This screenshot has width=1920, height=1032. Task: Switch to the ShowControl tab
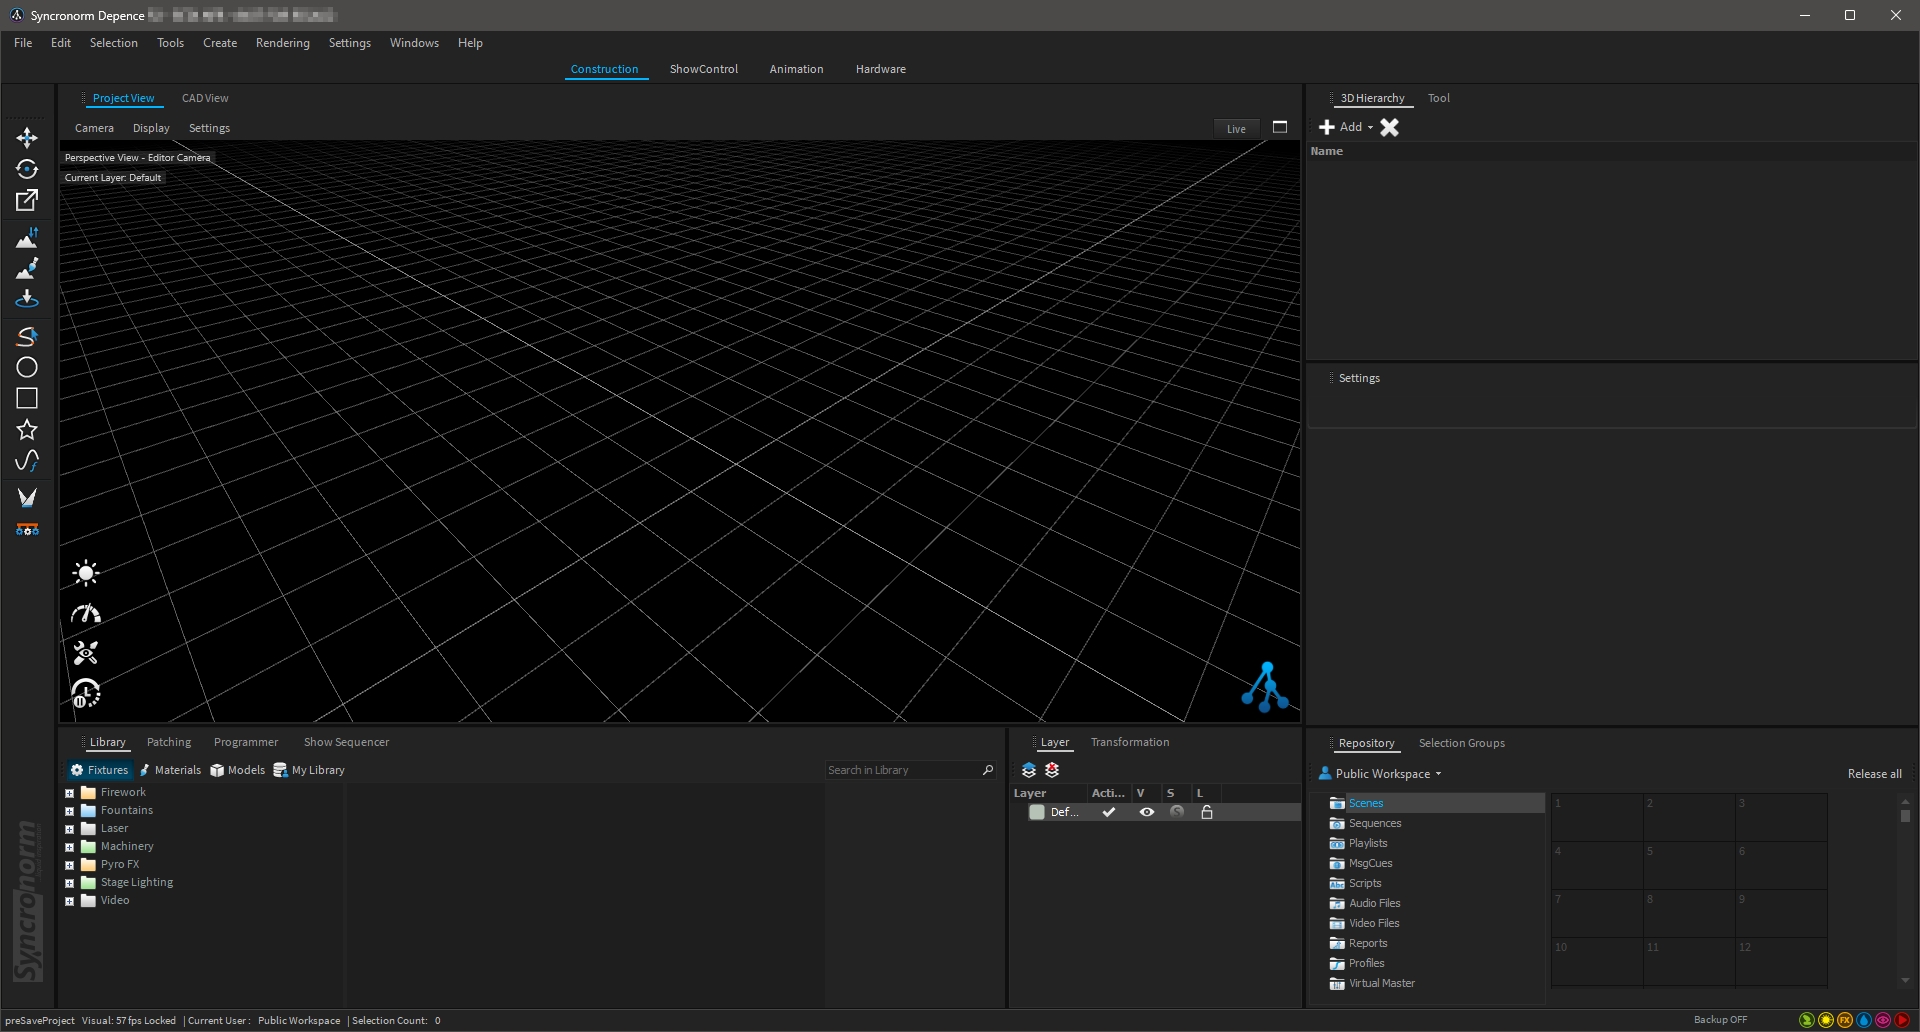pyautogui.click(x=703, y=69)
